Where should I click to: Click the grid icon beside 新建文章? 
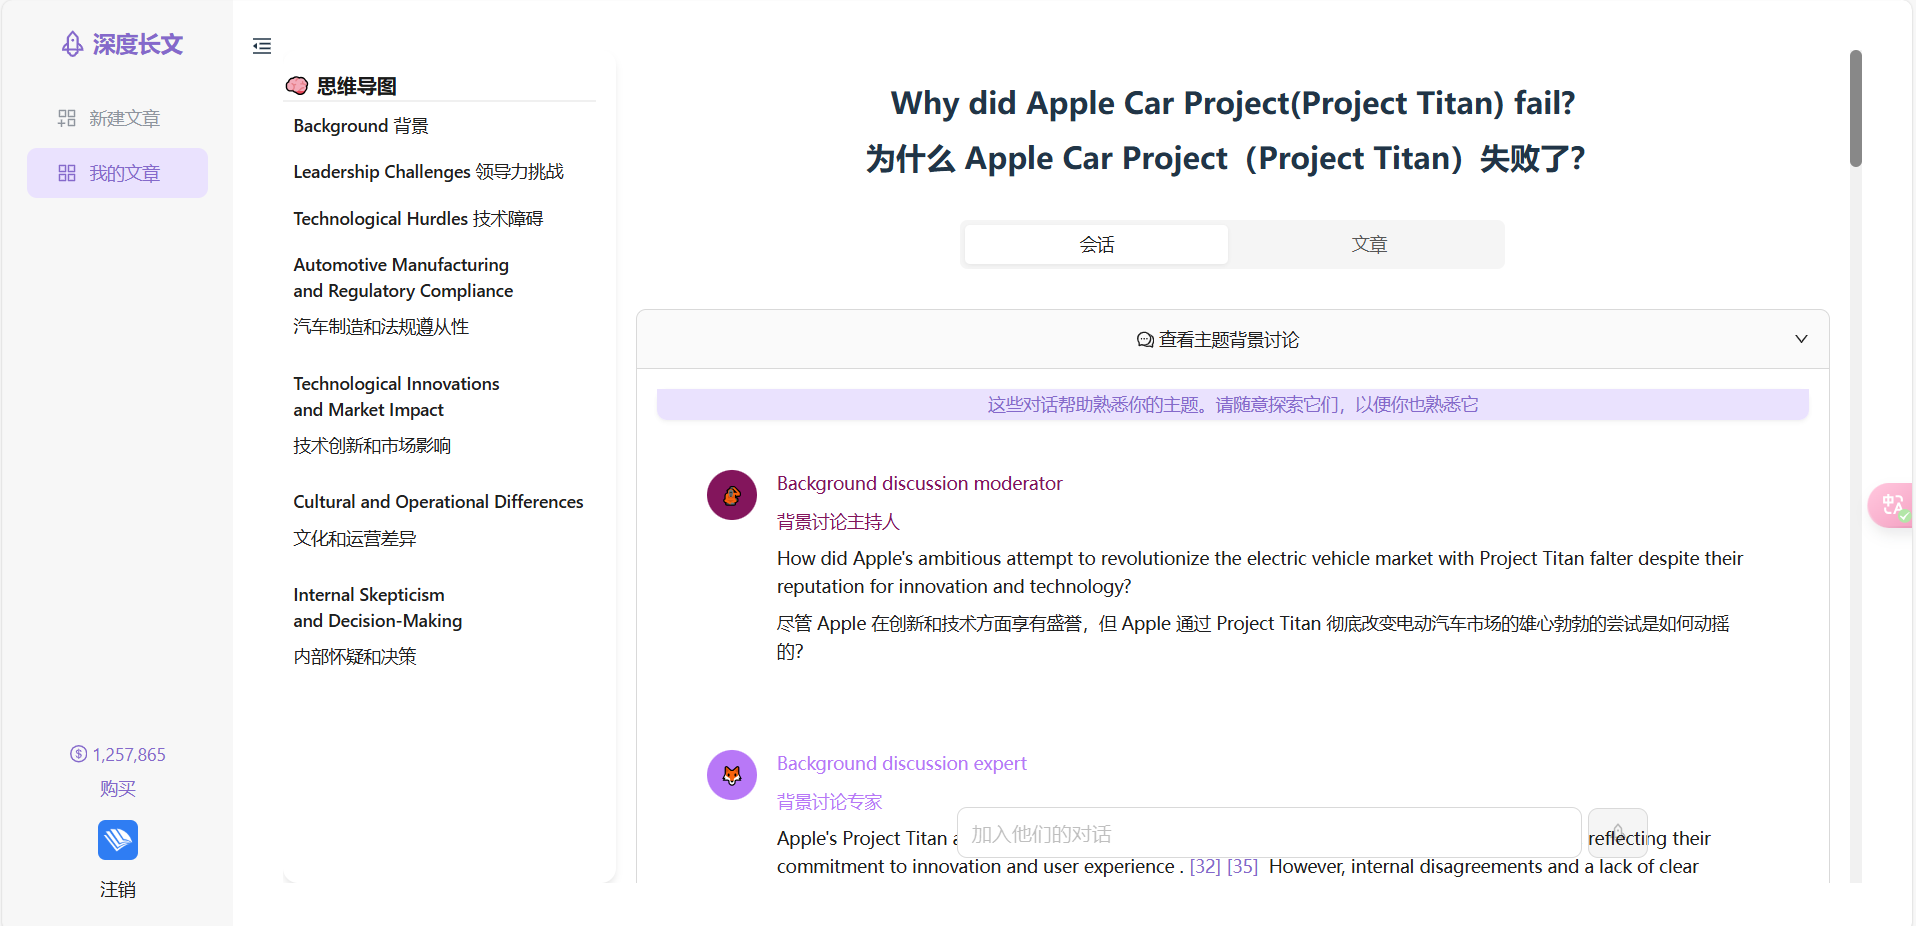[x=67, y=118]
